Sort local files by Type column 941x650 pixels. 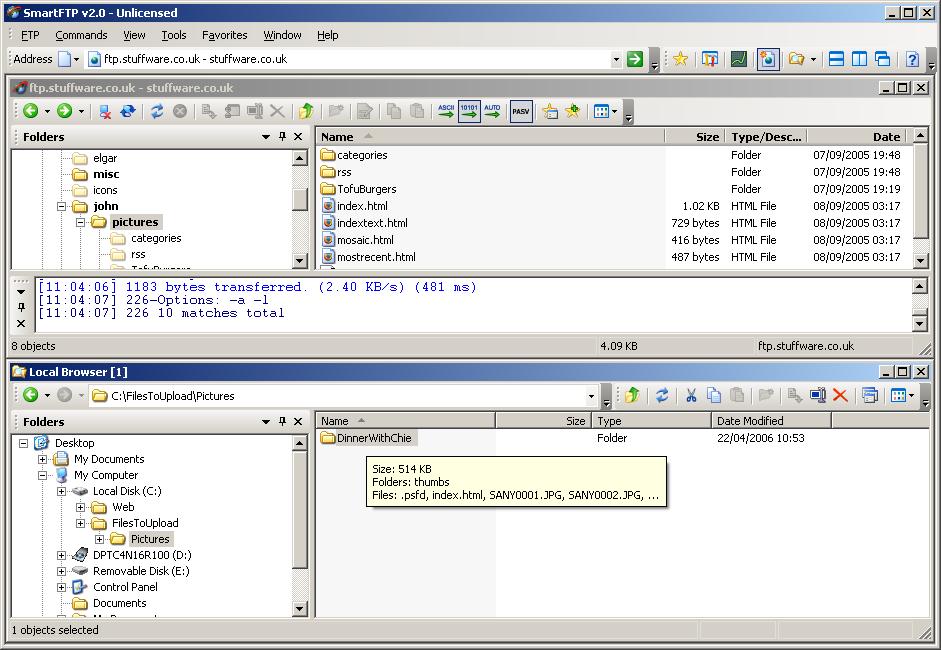click(x=651, y=421)
